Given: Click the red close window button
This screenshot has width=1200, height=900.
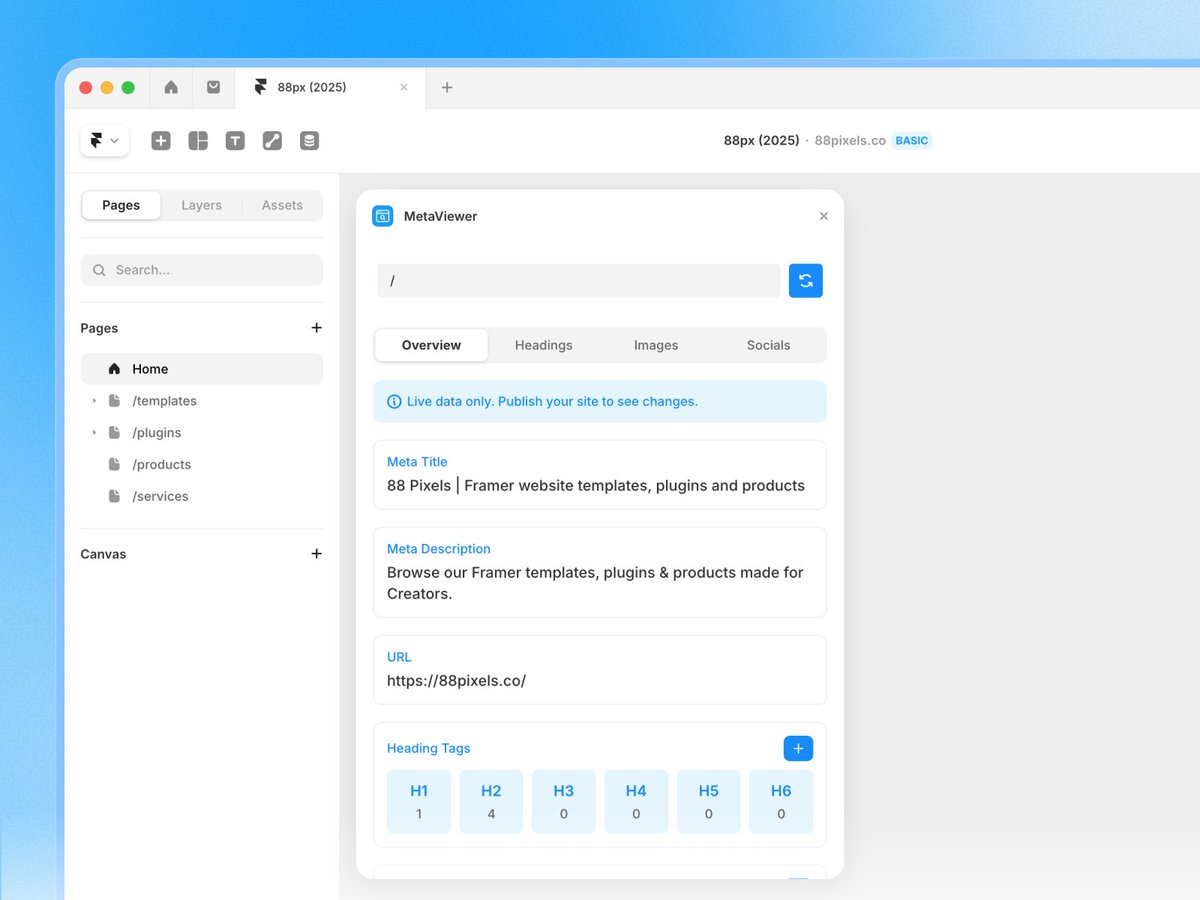Looking at the screenshot, I should click(x=86, y=88).
